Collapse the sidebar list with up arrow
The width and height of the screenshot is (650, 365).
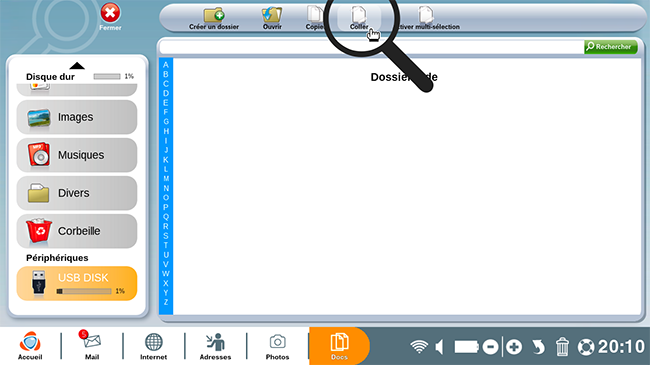[x=77, y=66]
